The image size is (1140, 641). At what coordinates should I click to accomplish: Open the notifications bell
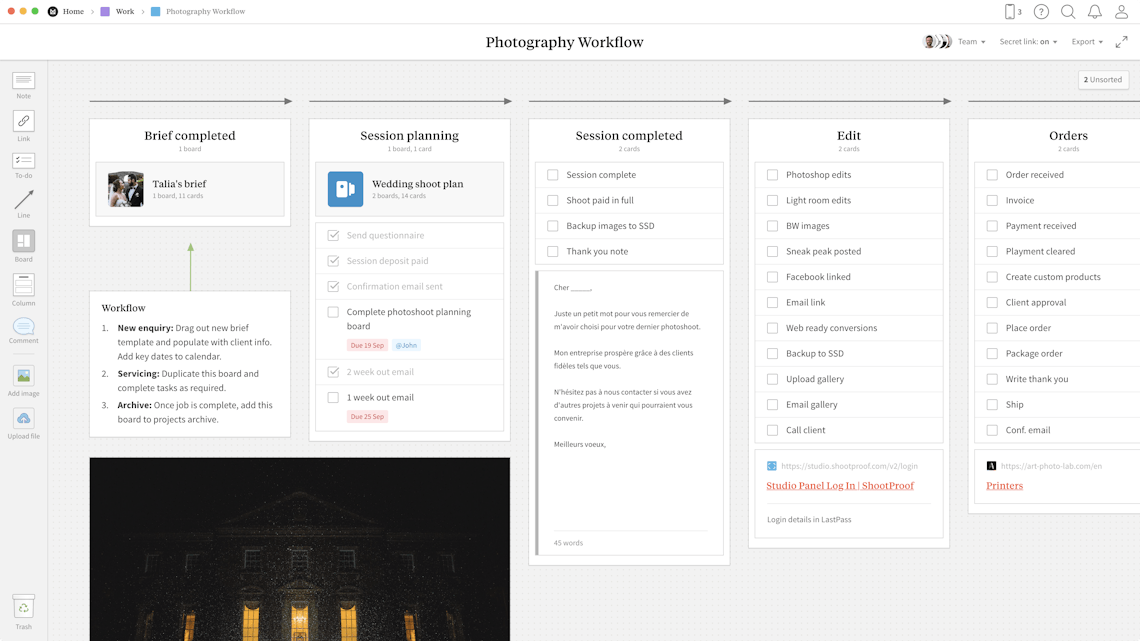coord(1094,11)
